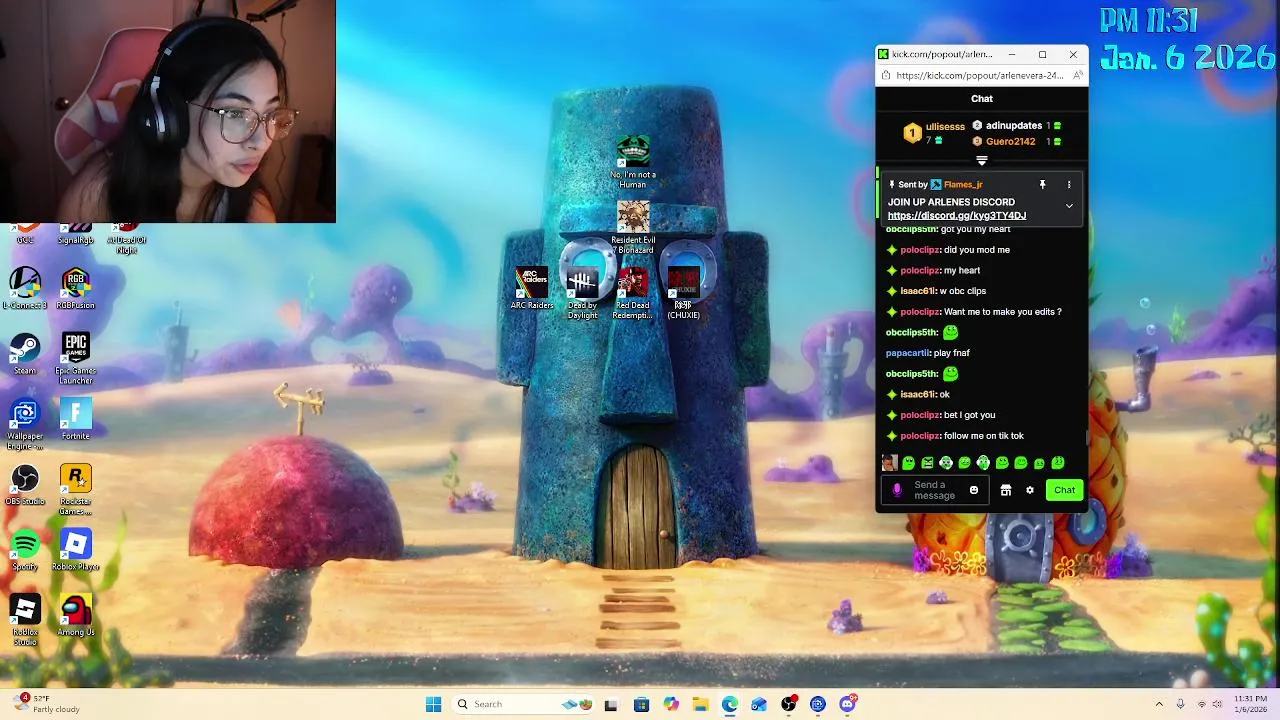
Task: Select the first green blob emote in quick emotes
Action: click(x=908, y=463)
